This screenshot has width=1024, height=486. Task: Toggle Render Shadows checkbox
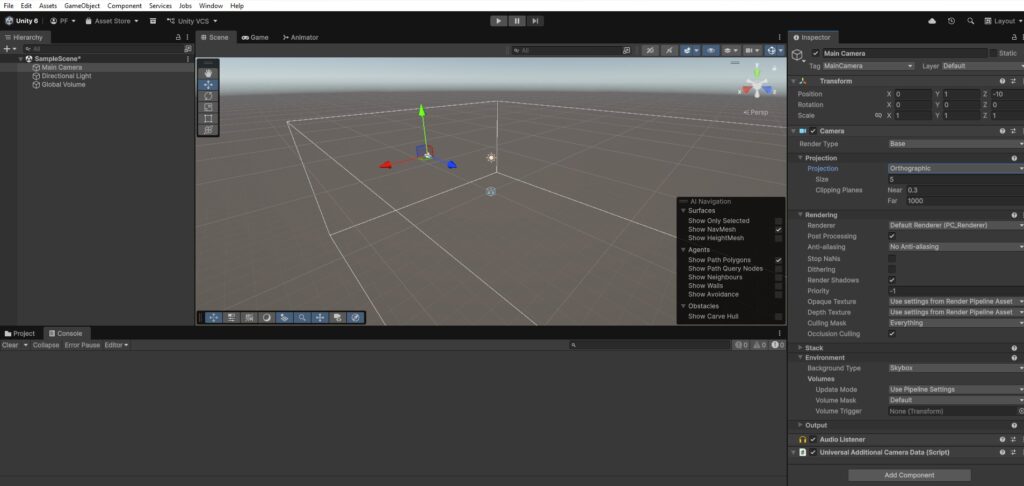tap(892, 280)
